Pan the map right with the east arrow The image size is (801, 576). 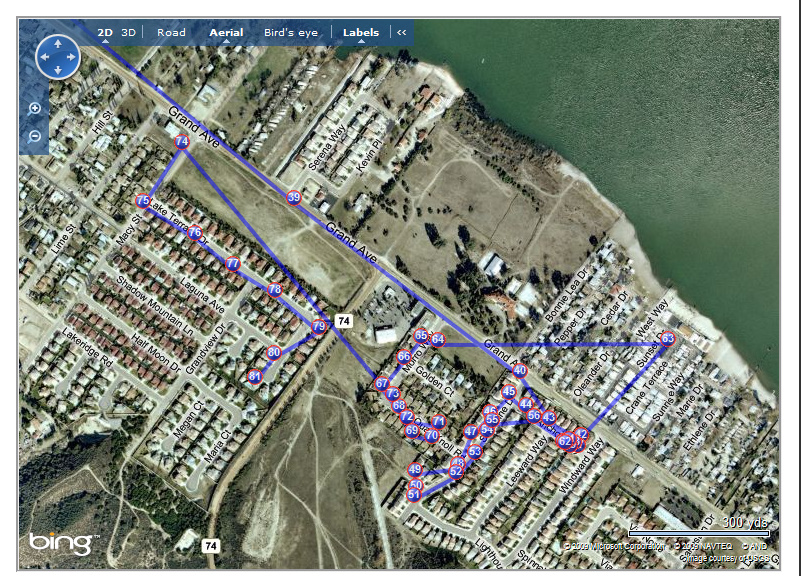tap(71, 57)
